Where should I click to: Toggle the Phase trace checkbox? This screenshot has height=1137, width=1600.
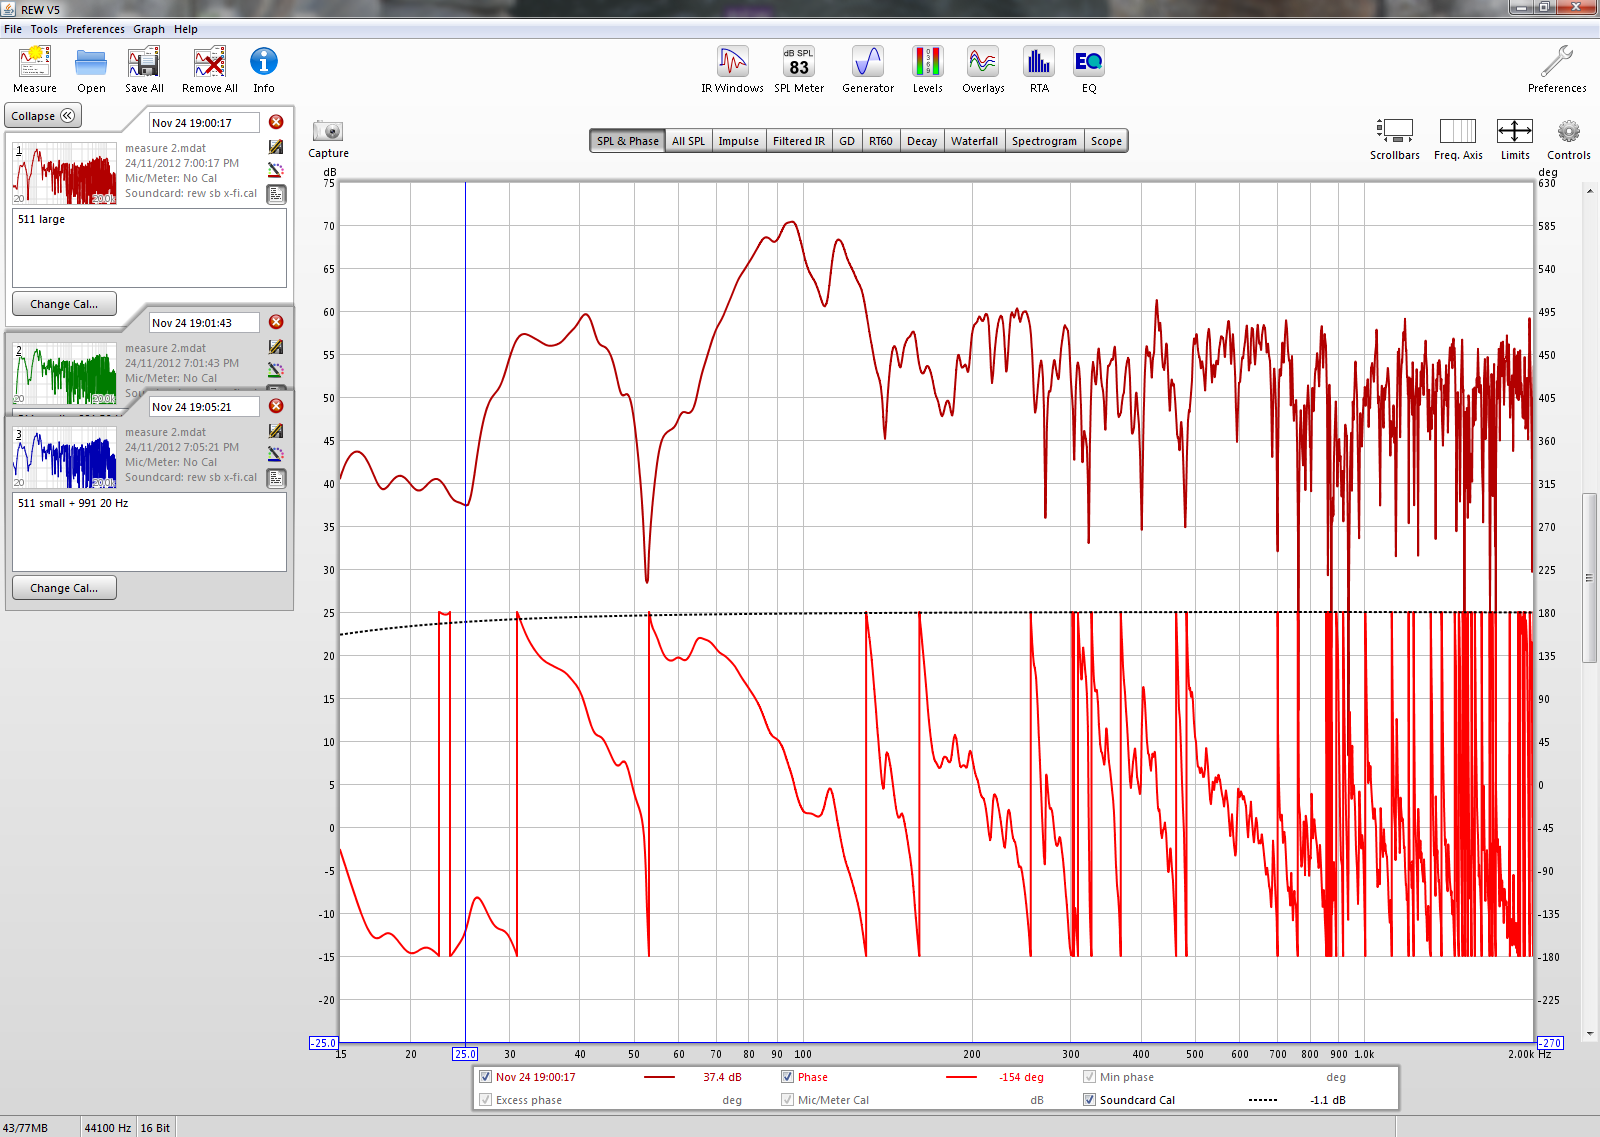[787, 1077]
